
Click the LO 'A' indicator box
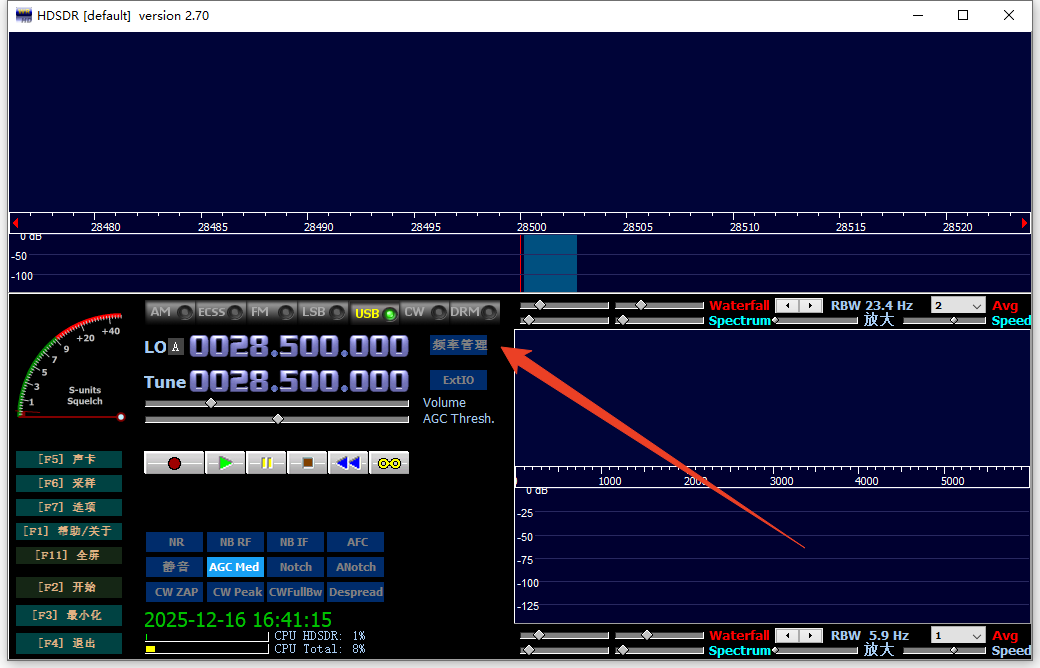click(176, 347)
